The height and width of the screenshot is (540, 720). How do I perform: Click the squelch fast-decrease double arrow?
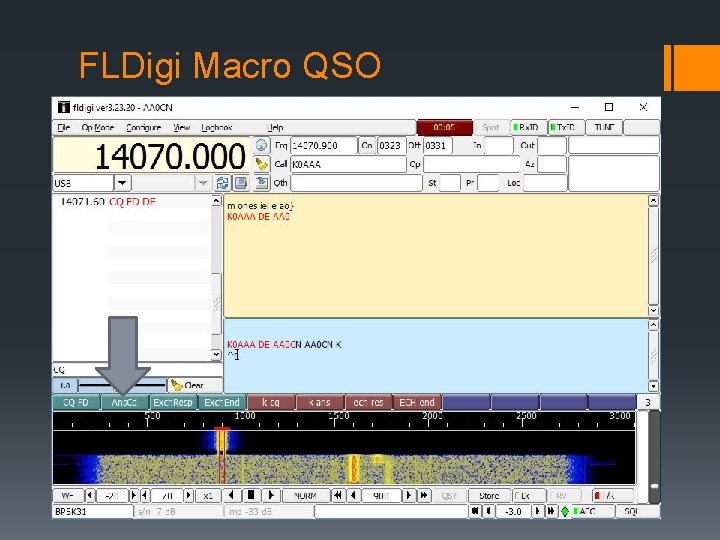tap(475, 511)
